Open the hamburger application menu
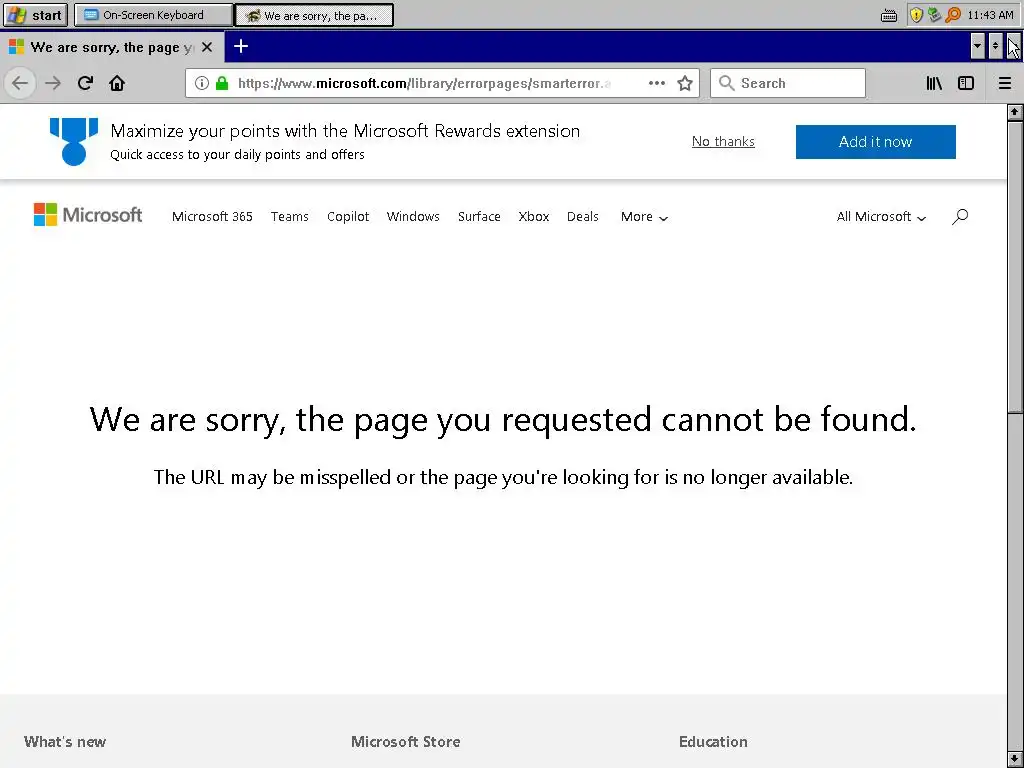 (x=1004, y=83)
